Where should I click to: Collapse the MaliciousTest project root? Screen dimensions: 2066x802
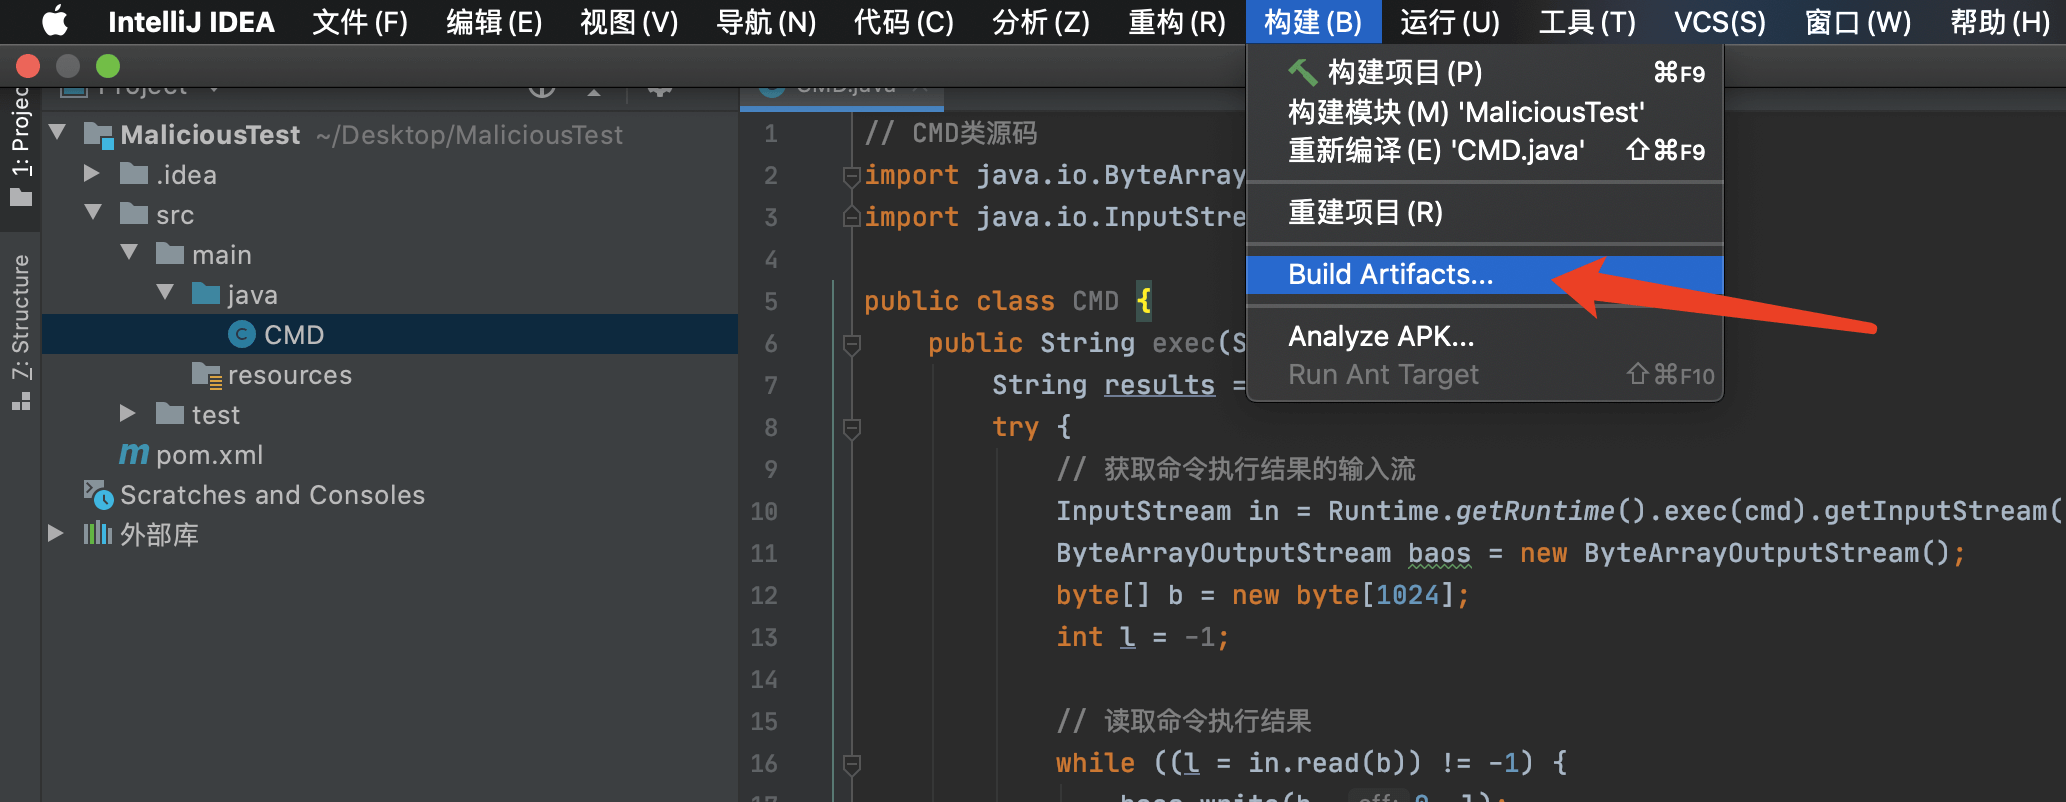pyautogui.click(x=58, y=132)
